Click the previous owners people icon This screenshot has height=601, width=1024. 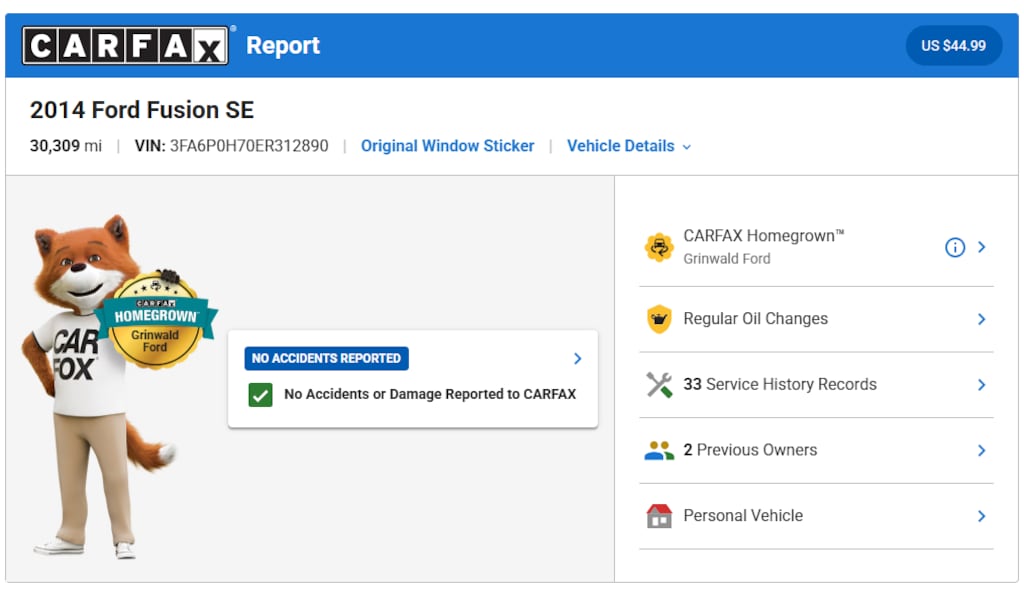pos(659,451)
